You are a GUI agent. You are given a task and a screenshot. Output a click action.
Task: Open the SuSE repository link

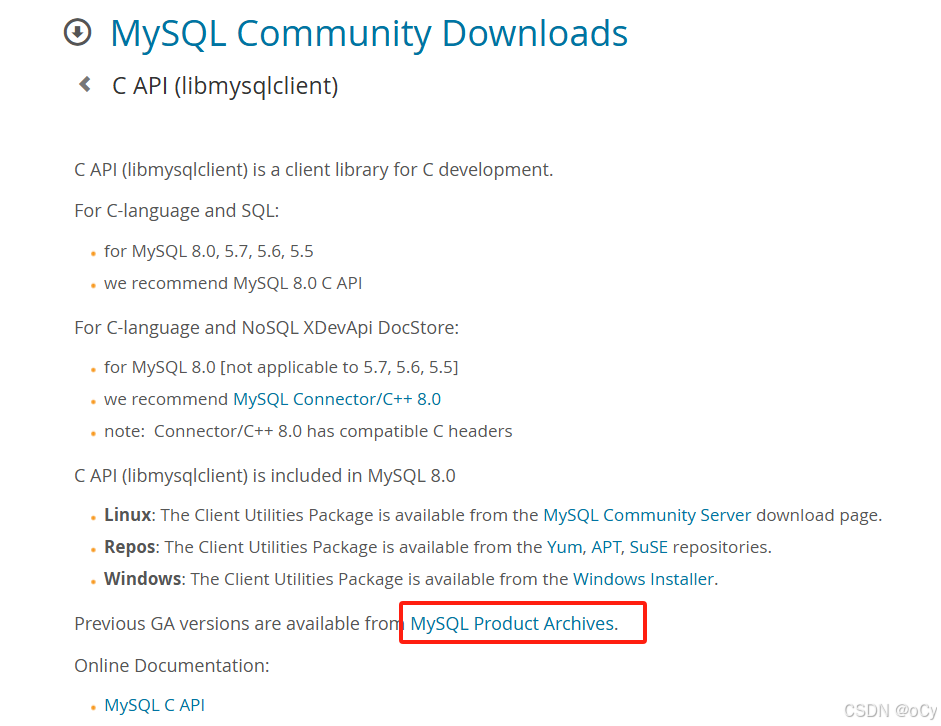[x=648, y=547]
